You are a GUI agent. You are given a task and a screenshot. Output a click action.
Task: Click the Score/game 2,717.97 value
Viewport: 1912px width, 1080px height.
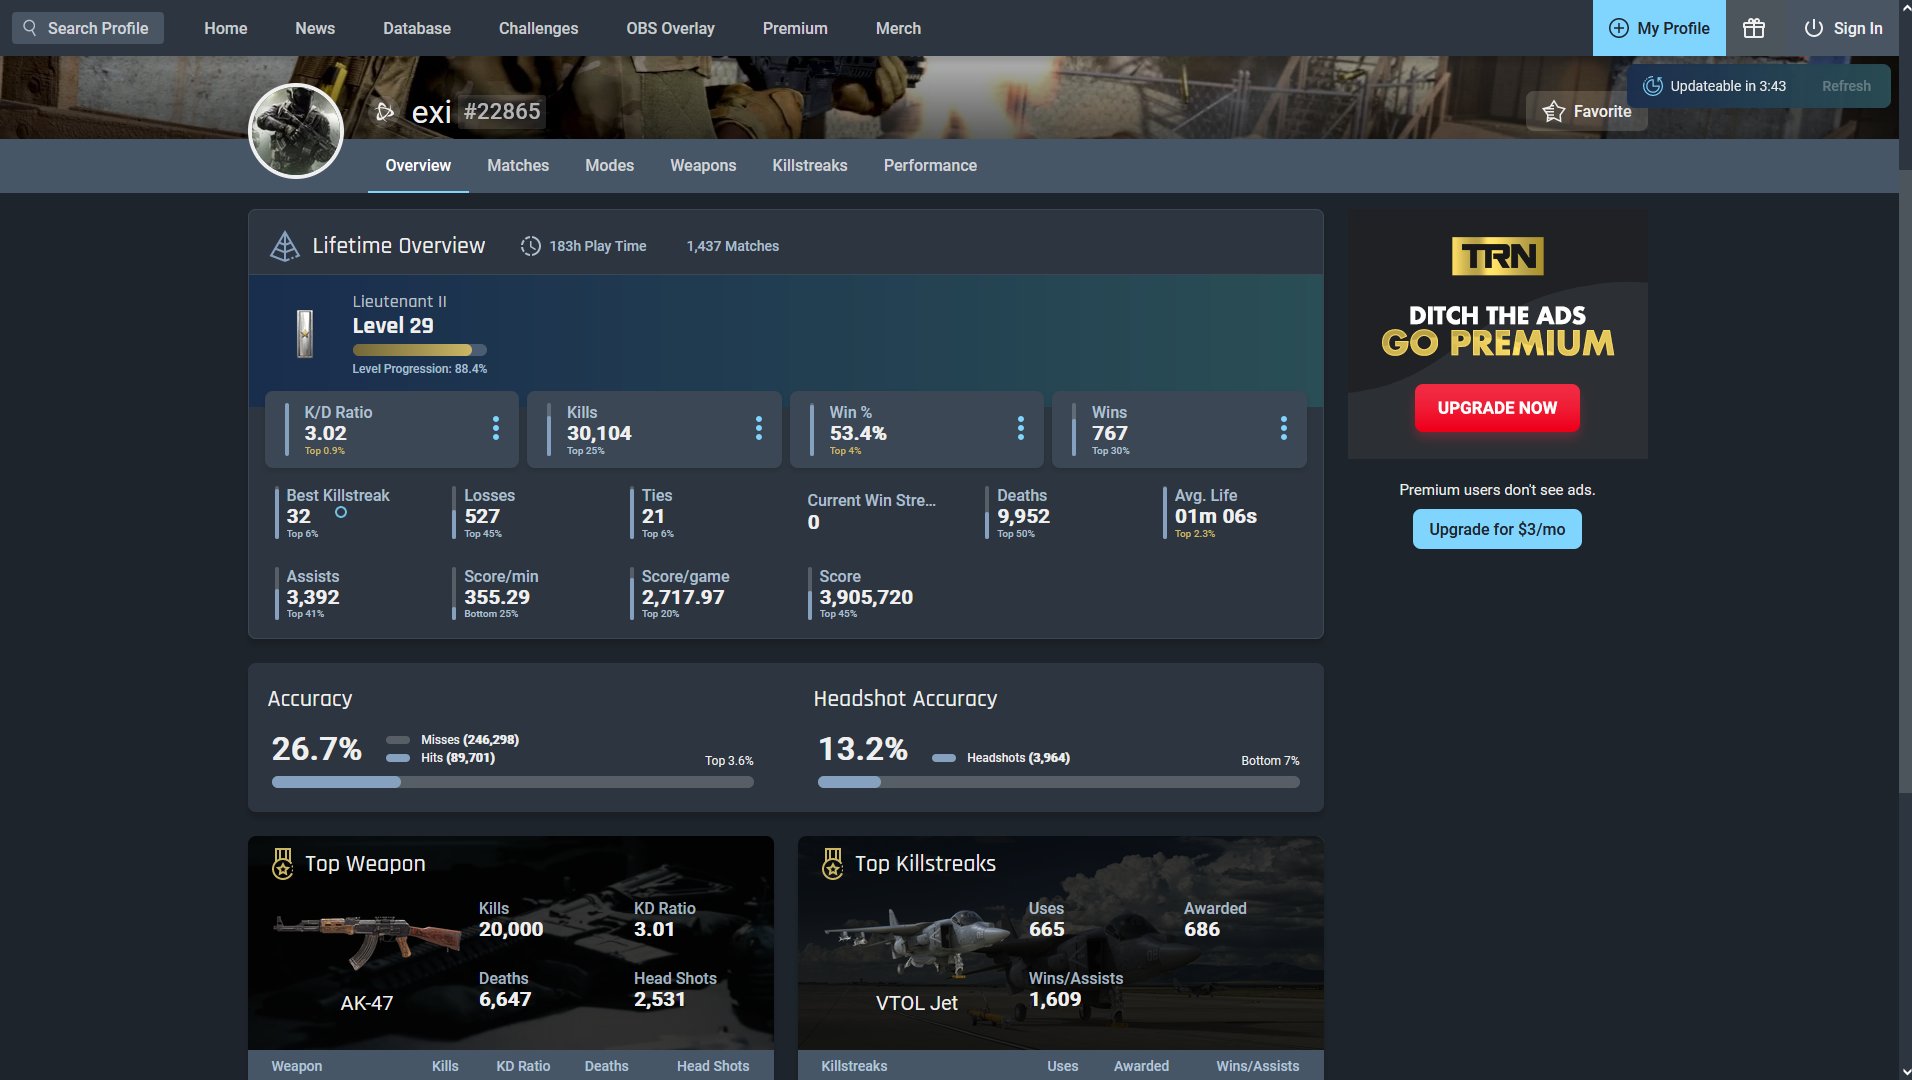(x=683, y=597)
